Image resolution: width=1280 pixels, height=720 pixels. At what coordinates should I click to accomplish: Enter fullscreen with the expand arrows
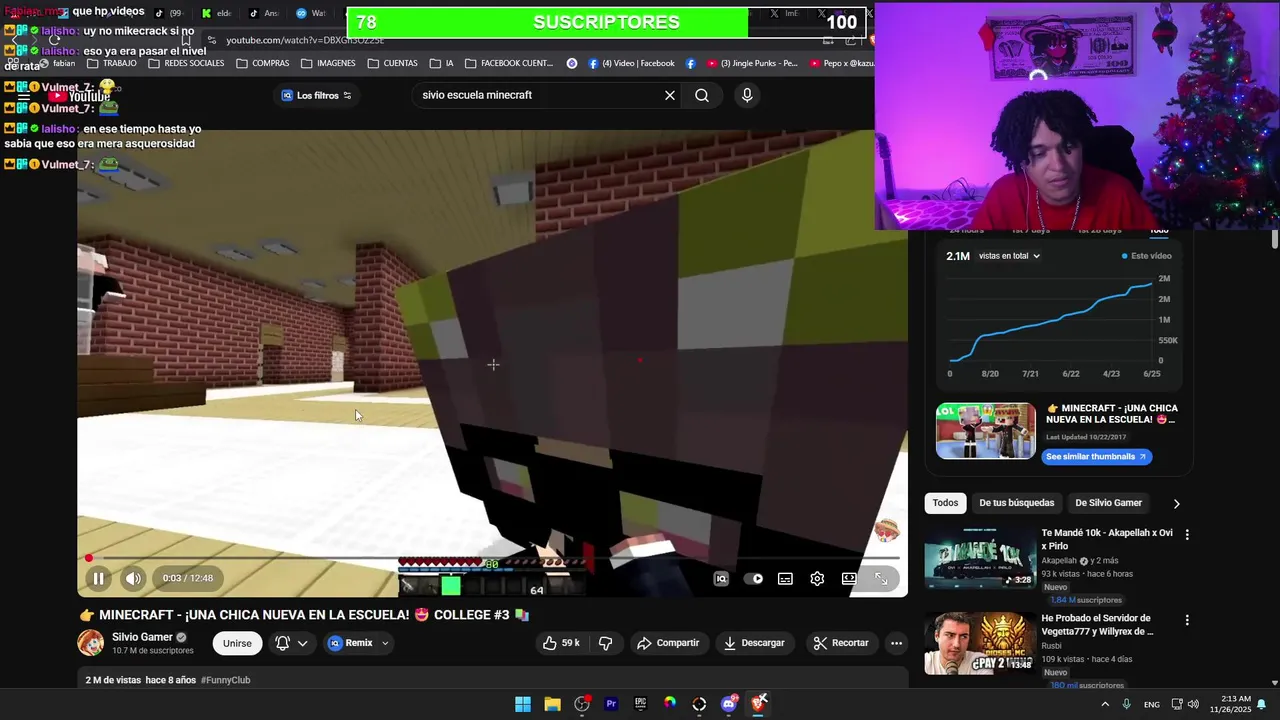[881, 579]
